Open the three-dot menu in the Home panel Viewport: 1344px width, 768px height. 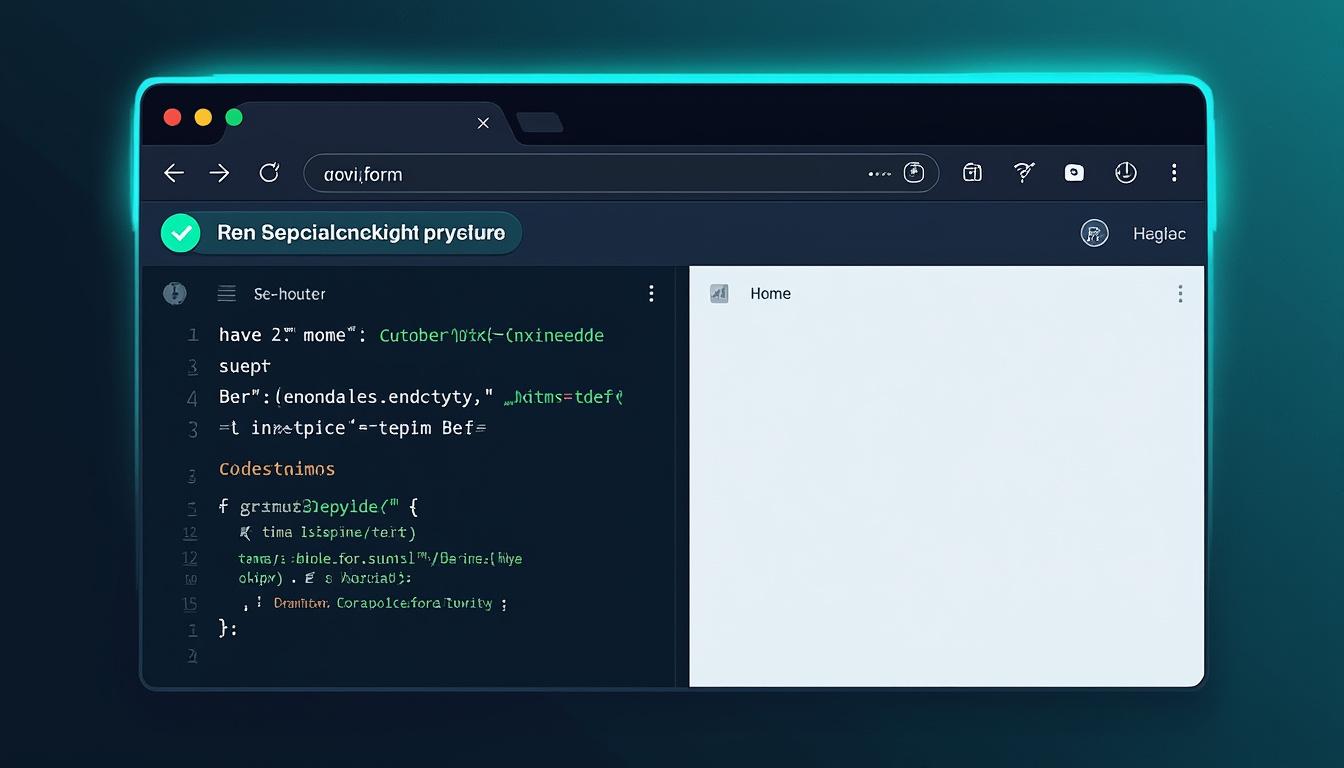coord(1180,293)
